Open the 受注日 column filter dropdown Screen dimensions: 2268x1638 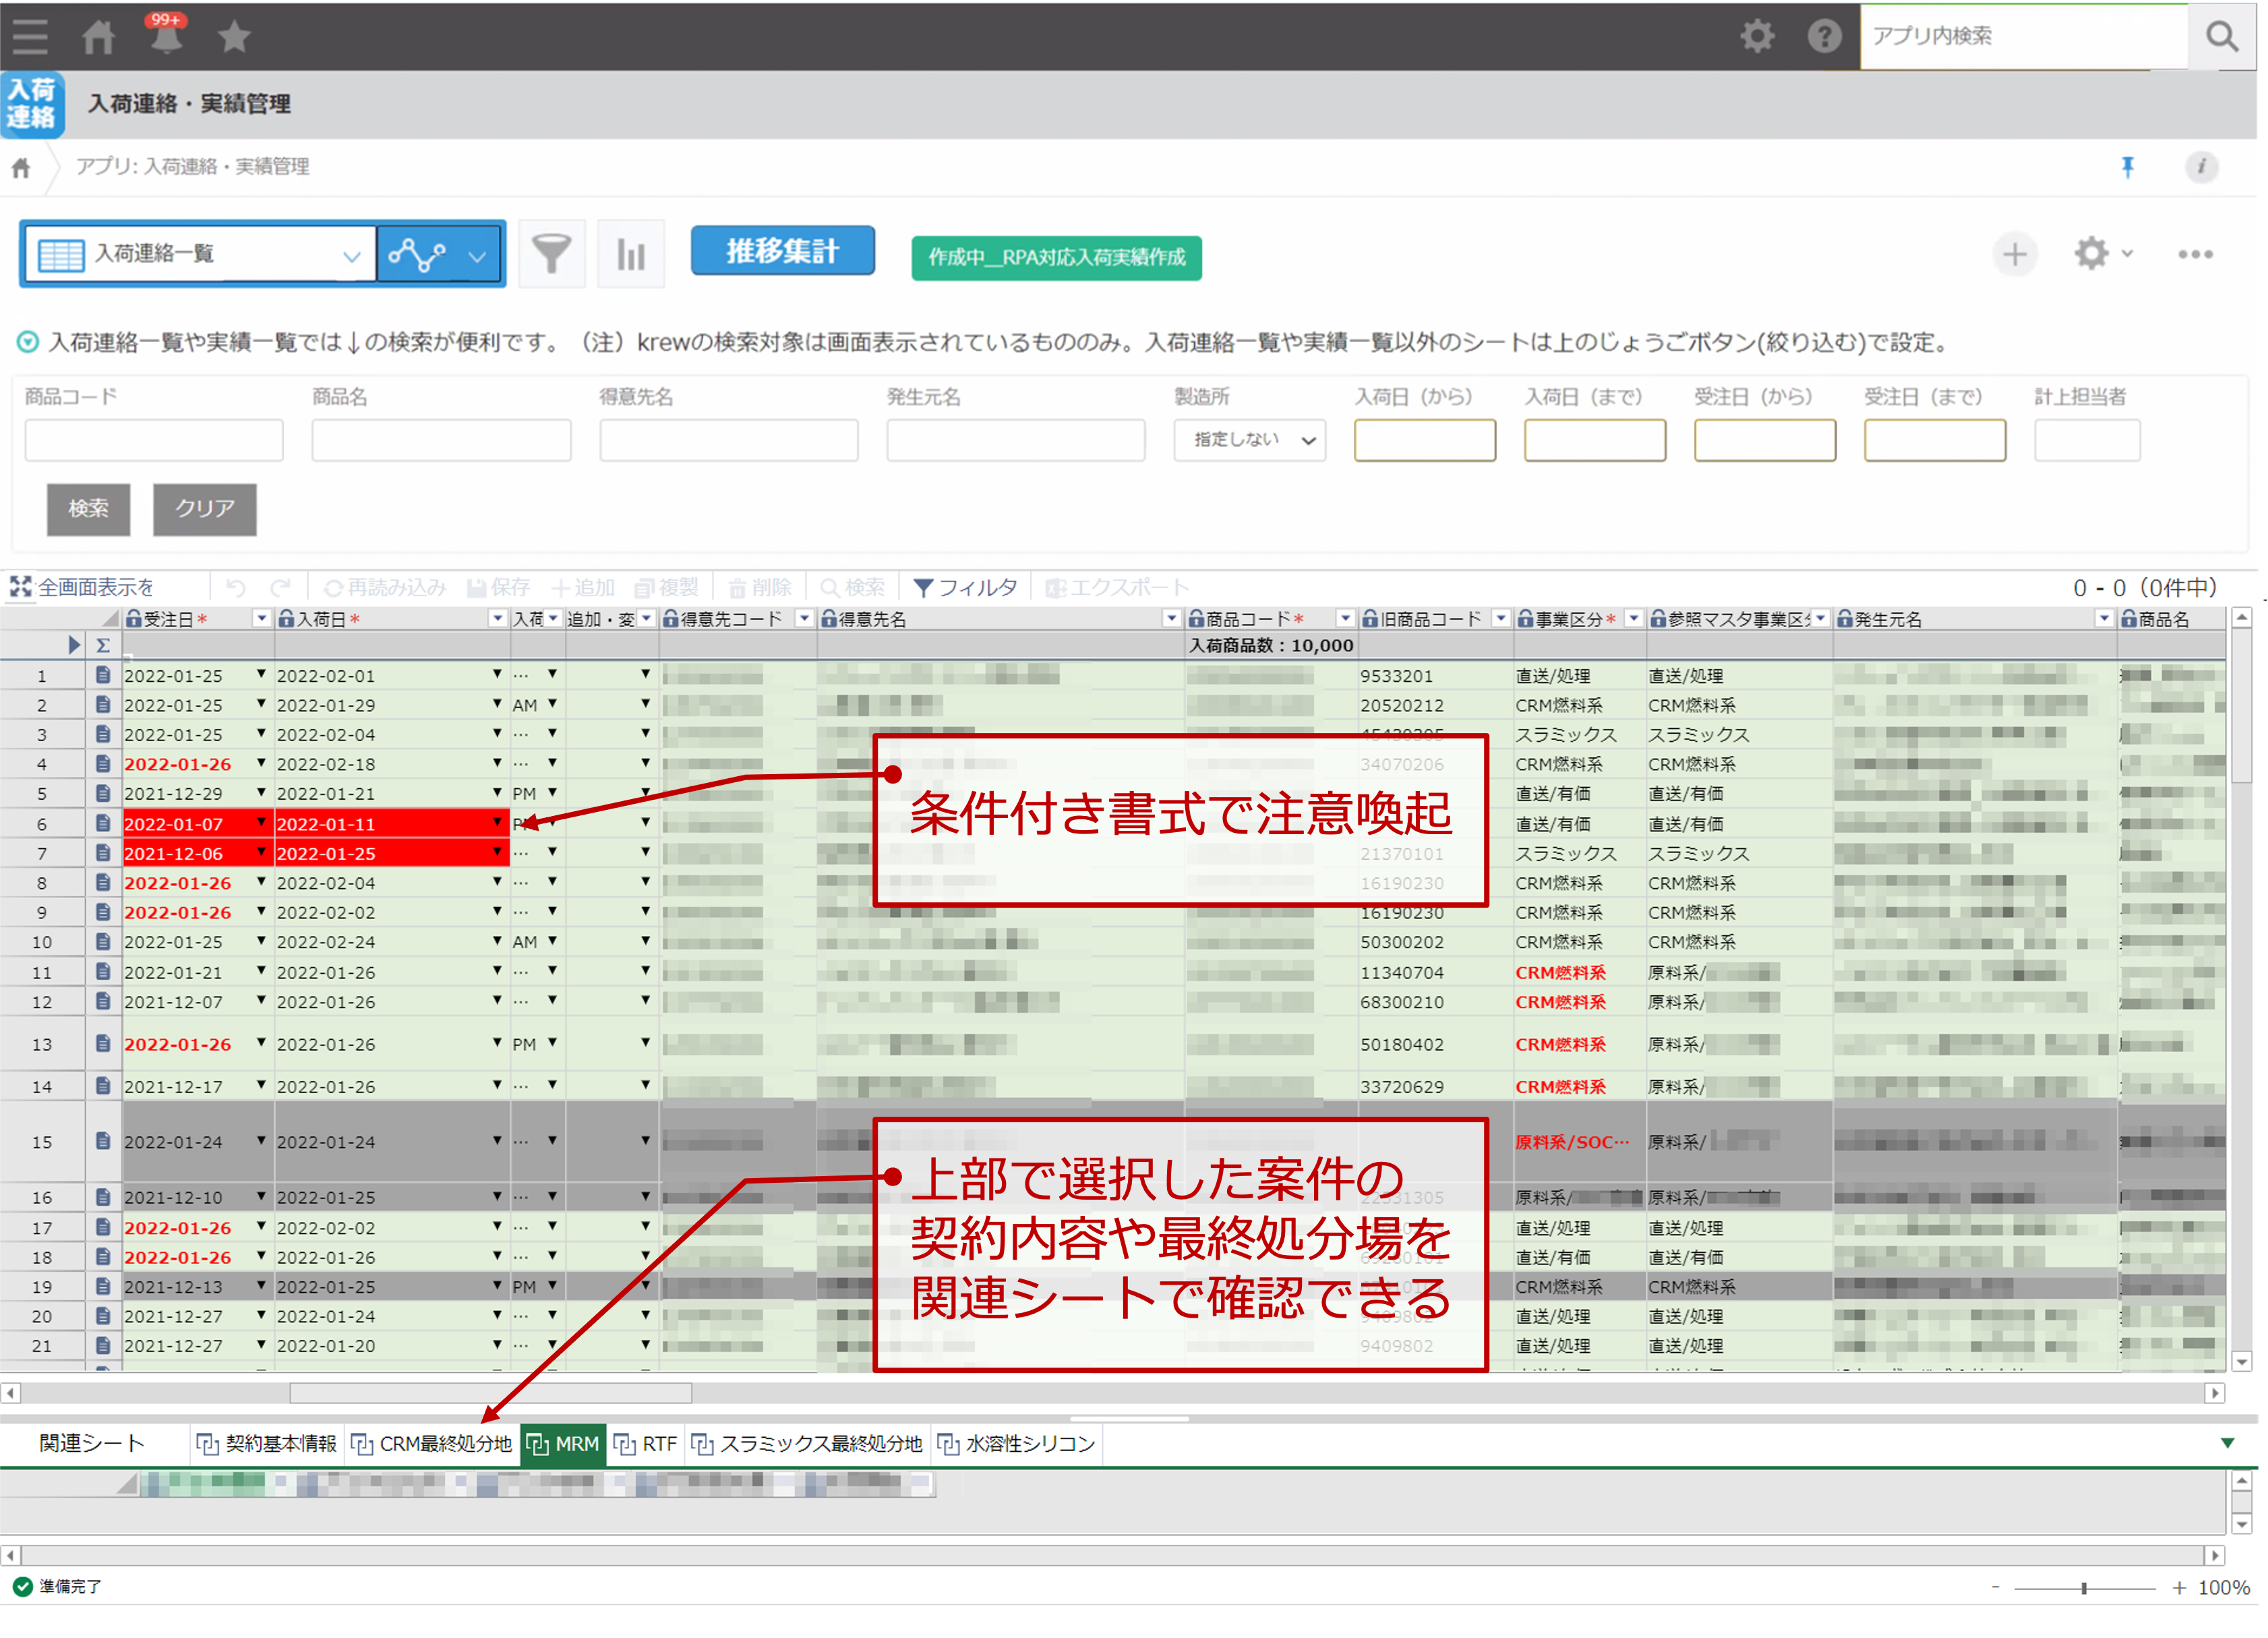(x=261, y=619)
